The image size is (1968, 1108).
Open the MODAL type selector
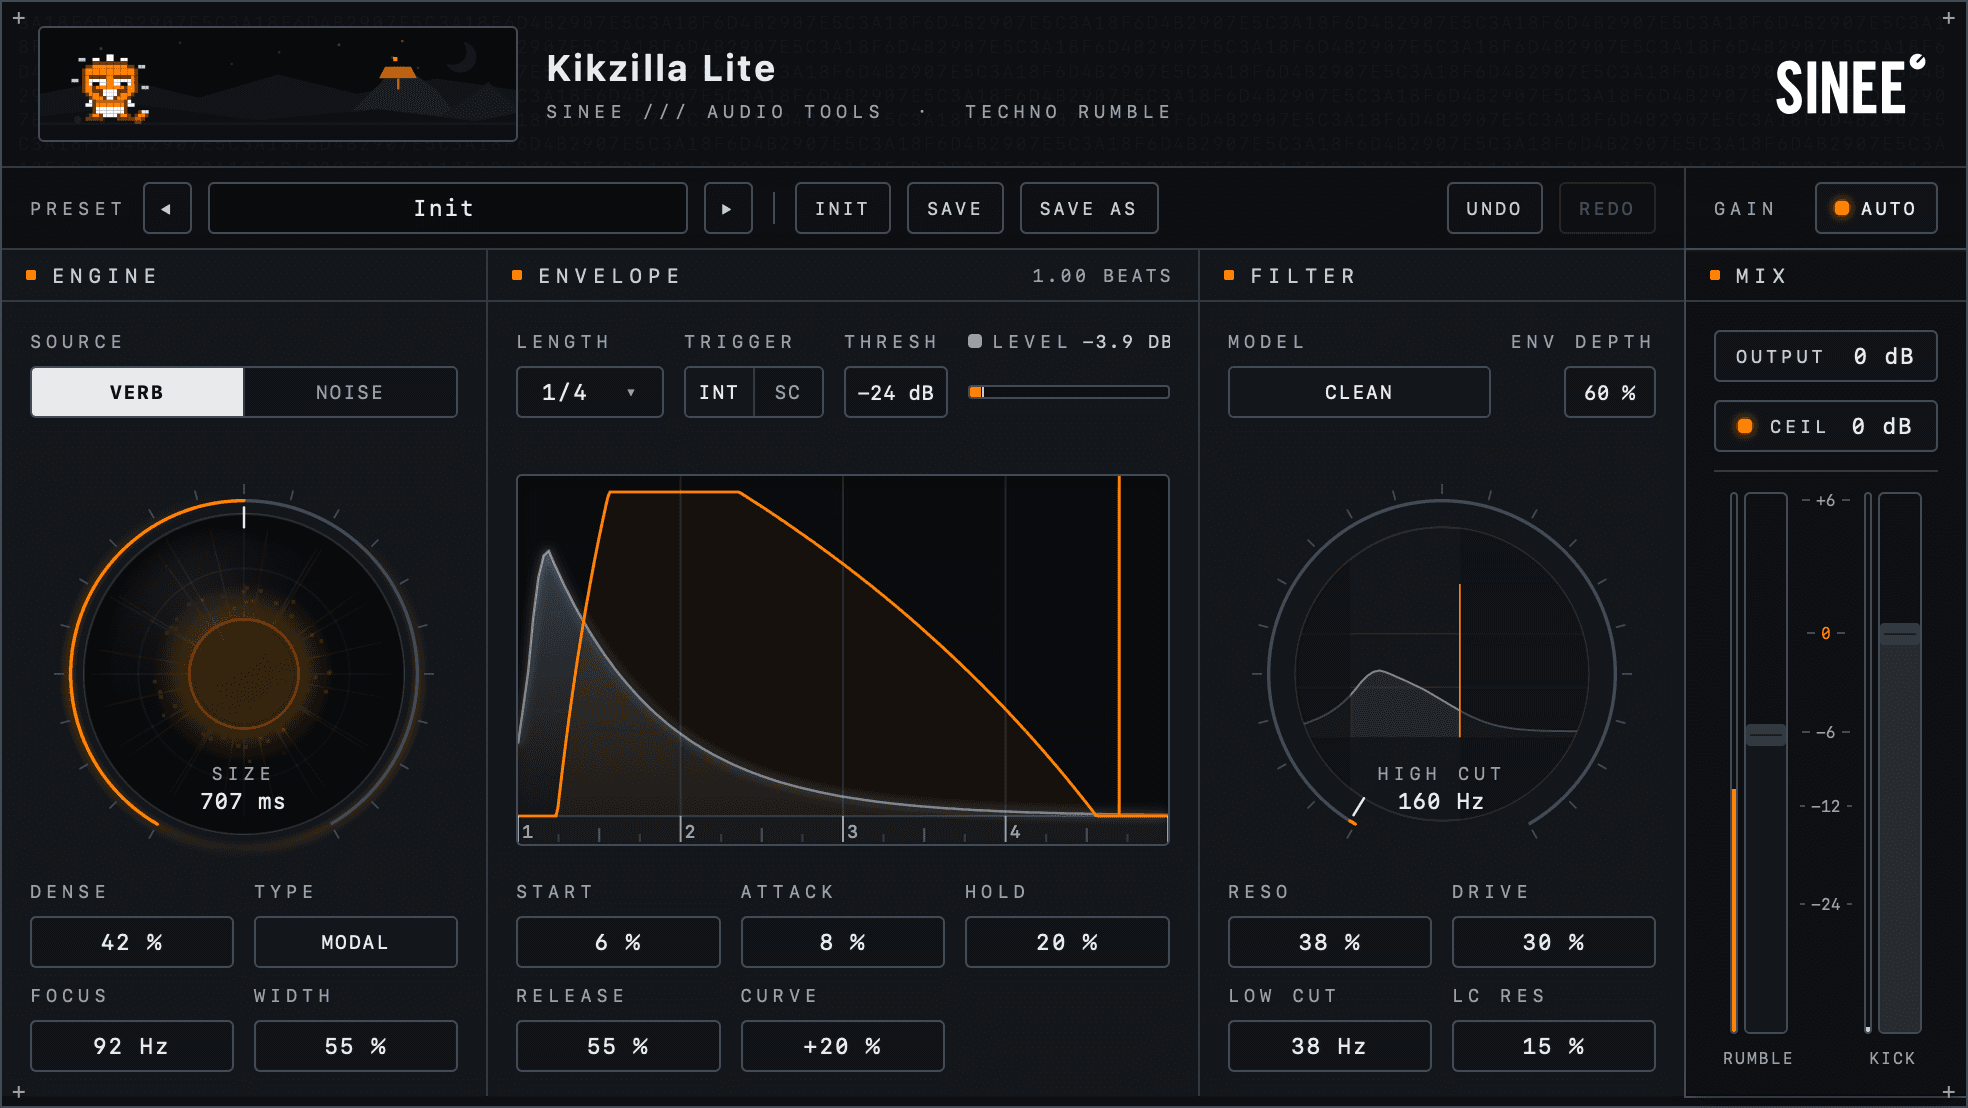(x=356, y=942)
